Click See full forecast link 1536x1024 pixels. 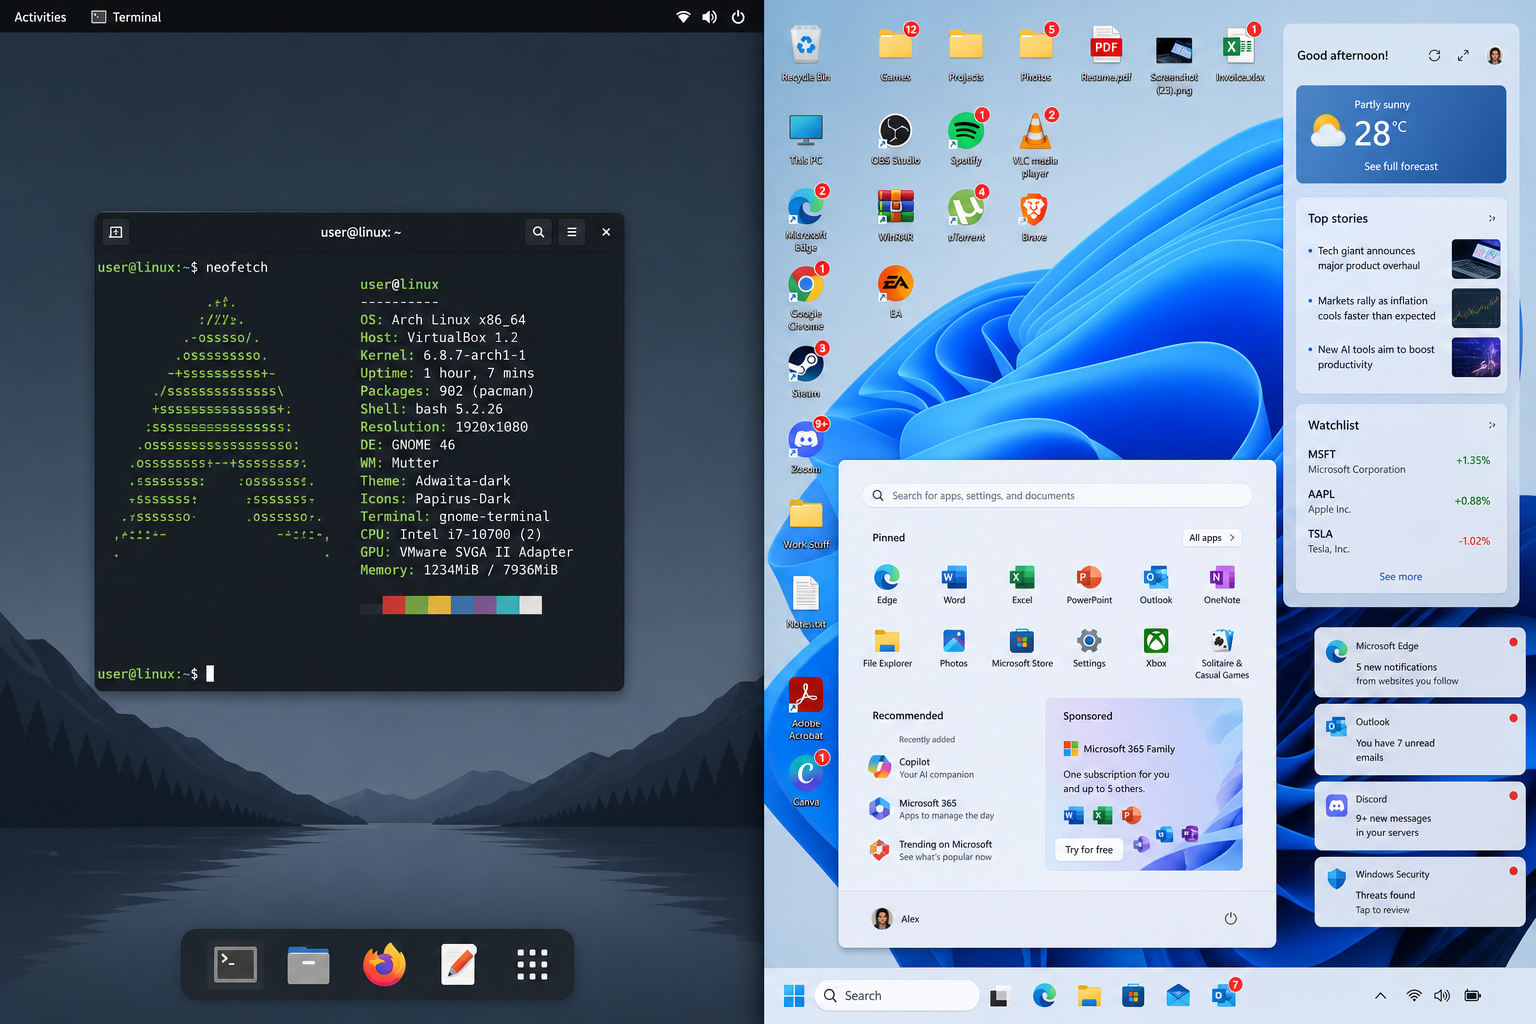coord(1401,167)
